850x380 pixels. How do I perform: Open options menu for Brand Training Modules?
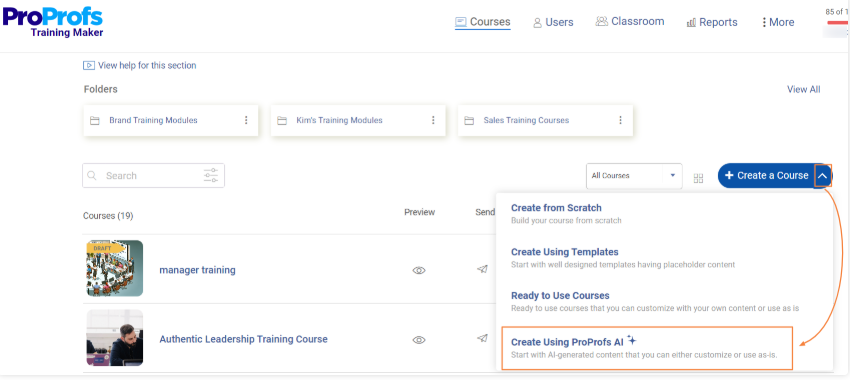point(246,120)
